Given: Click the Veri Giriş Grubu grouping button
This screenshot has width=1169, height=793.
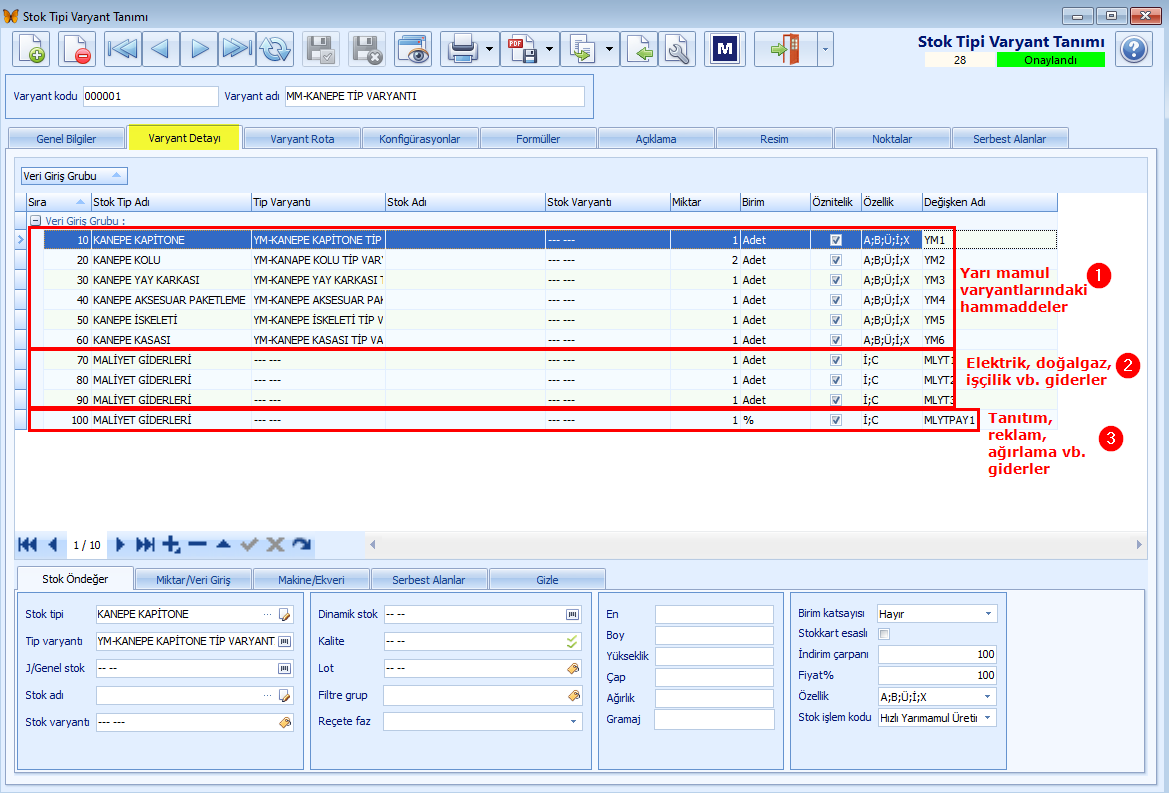Looking at the screenshot, I should (74, 176).
